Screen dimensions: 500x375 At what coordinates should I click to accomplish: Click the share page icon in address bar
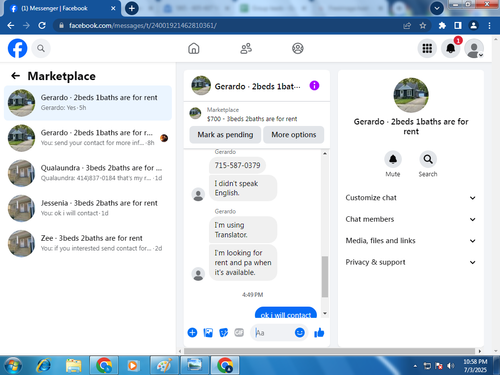(407, 26)
